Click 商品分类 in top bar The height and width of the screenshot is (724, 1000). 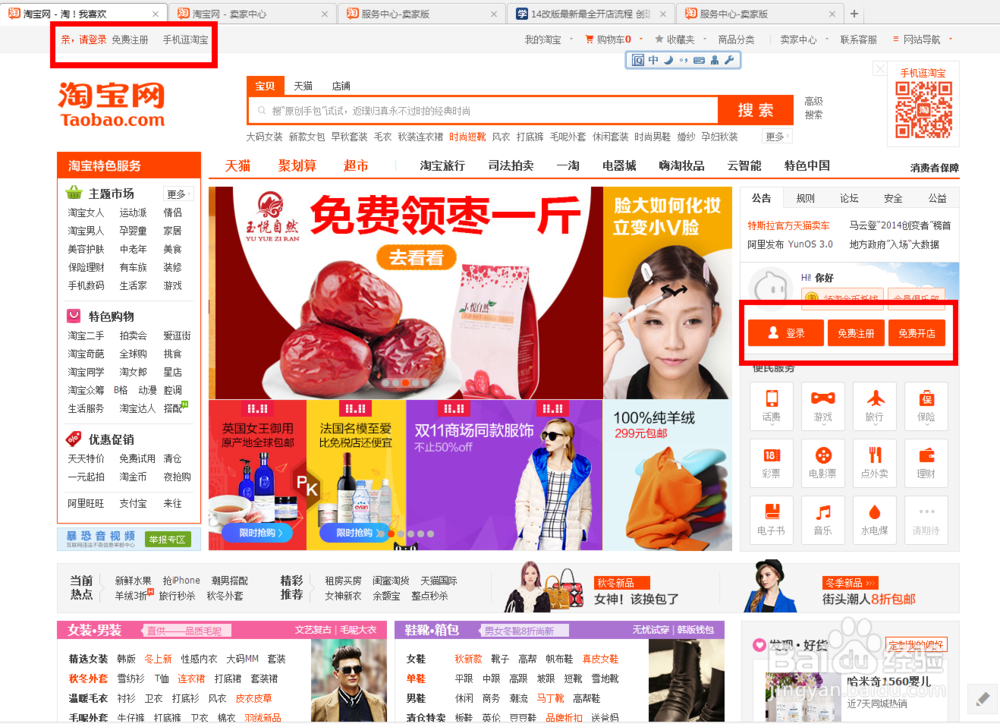[736, 40]
